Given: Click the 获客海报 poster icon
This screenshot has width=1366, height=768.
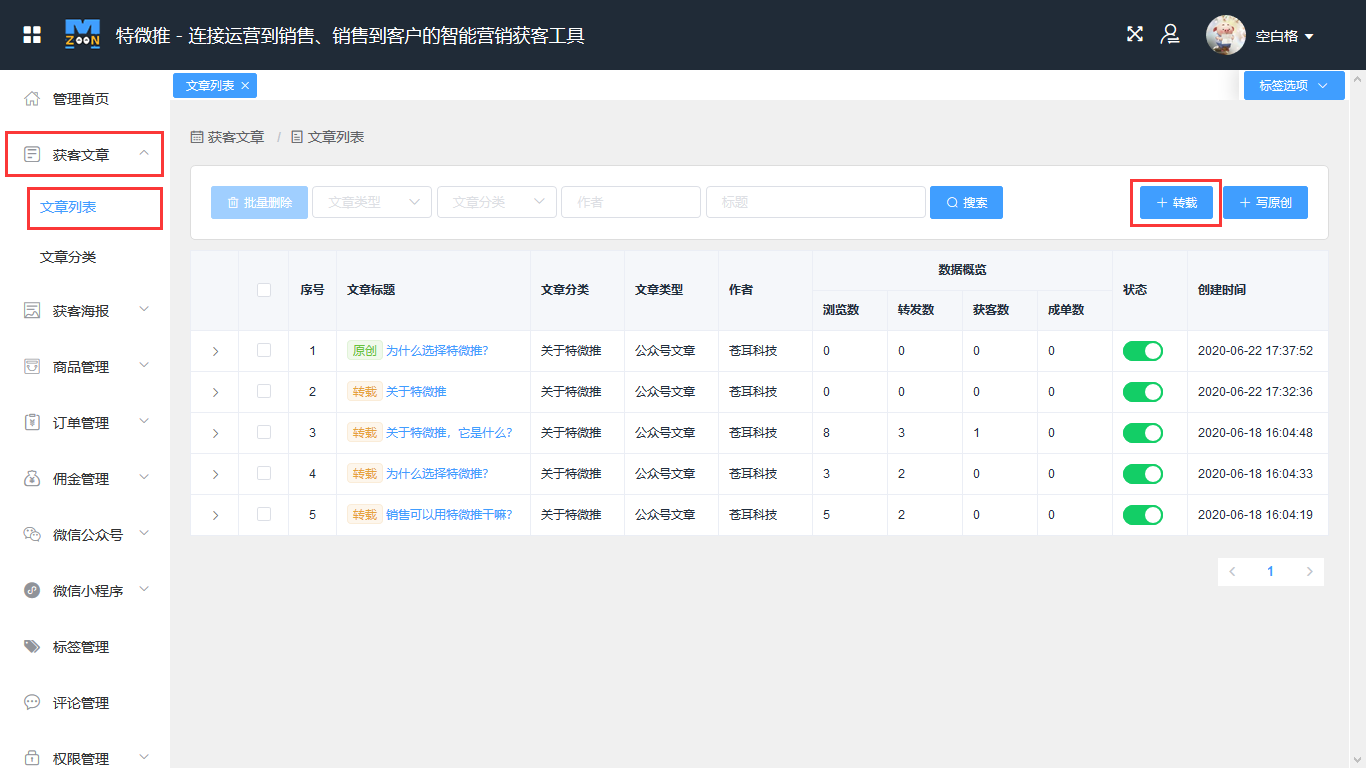Looking at the screenshot, I should pos(32,311).
